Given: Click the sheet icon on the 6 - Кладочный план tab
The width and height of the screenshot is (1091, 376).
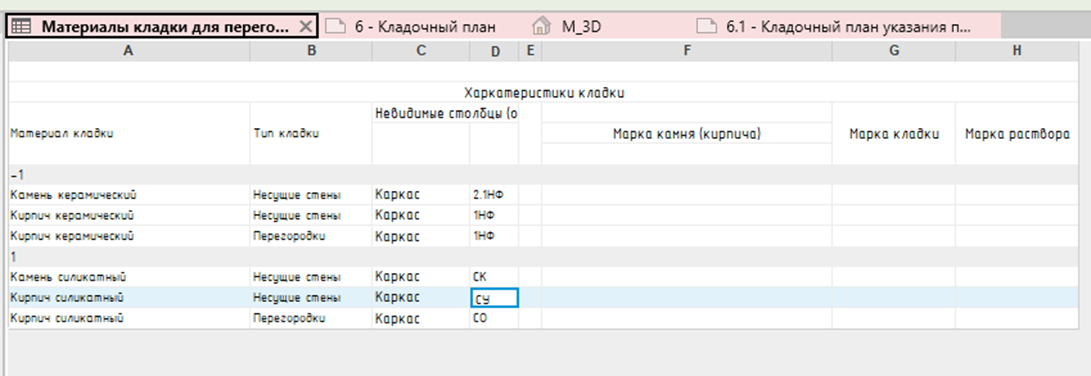Looking at the screenshot, I should 336,27.
